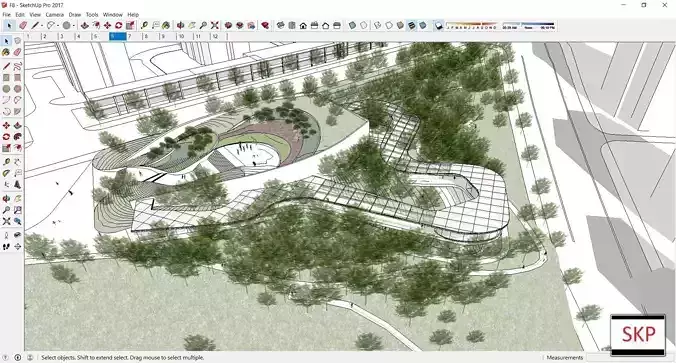Toggle X-Ray face style

coord(352,26)
